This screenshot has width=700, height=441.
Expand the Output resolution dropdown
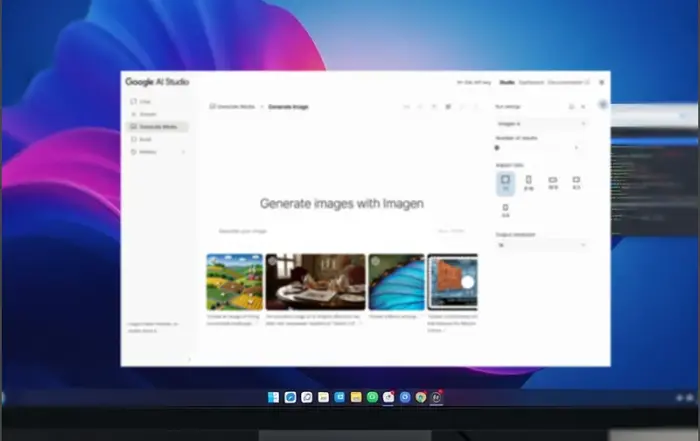coord(541,244)
